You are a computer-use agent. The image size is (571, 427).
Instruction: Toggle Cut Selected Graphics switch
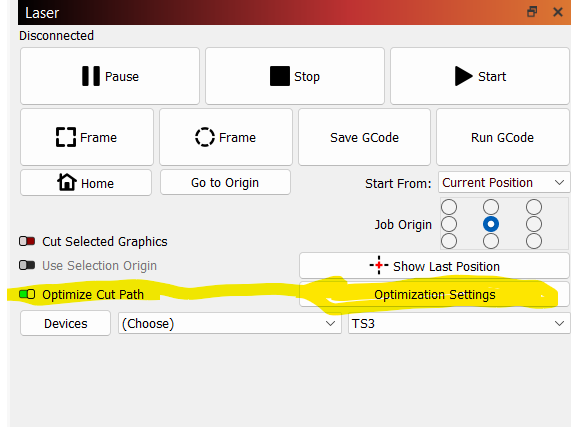27,241
